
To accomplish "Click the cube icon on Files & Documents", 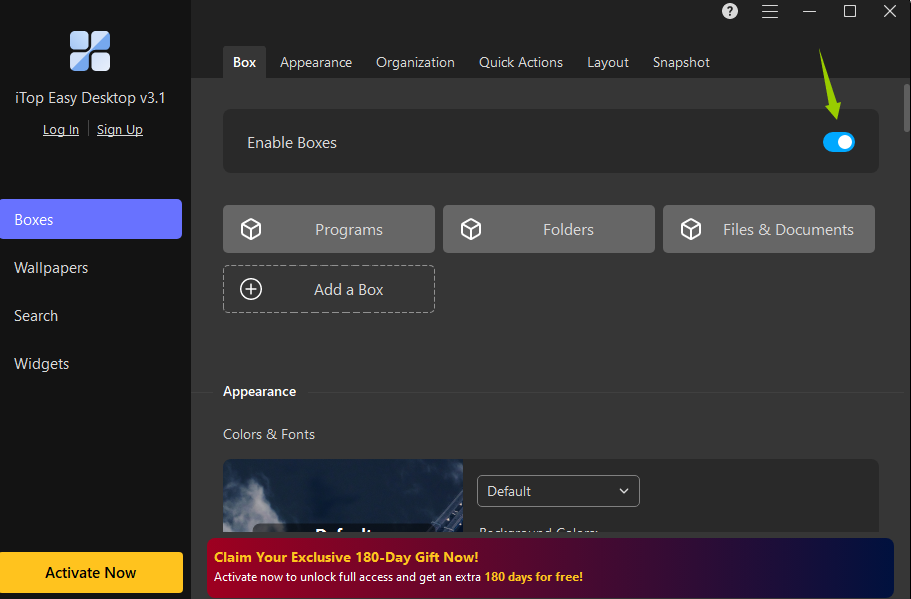I will (x=691, y=229).
